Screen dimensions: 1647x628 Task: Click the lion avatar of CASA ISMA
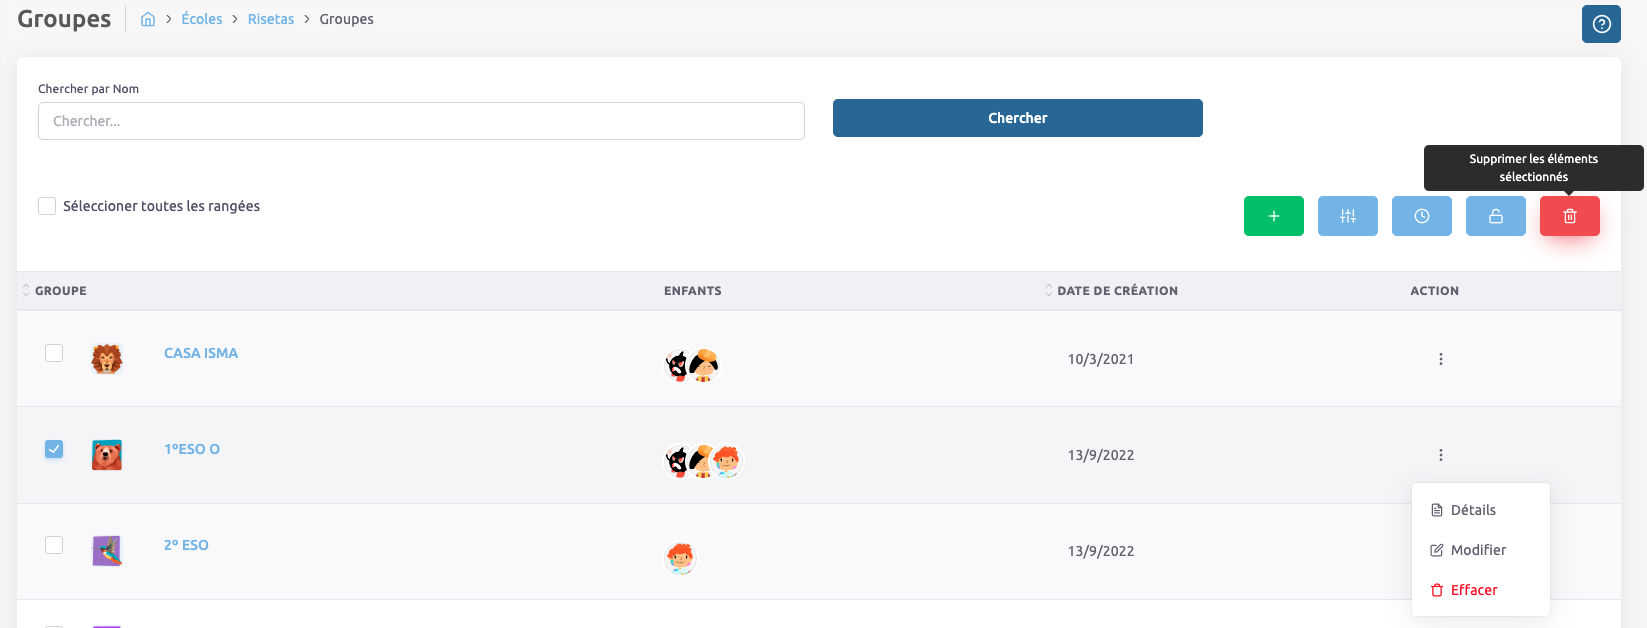click(x=107, y=358)
